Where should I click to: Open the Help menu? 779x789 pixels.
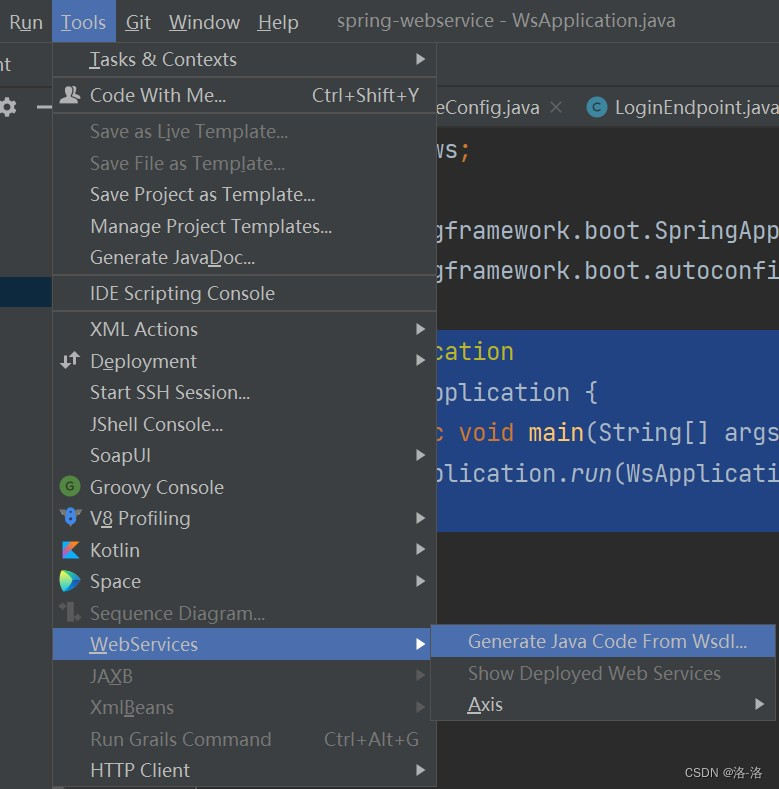[278, 22]
